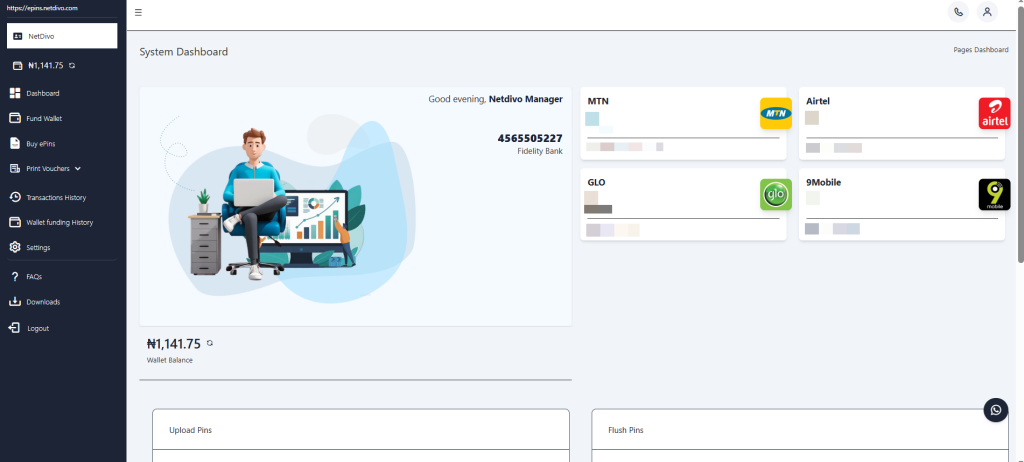Image resolution: width=1024 pixels, height=462 pixels.
Task: Click the Downloads icon
Action: click(x=15, y=302)
